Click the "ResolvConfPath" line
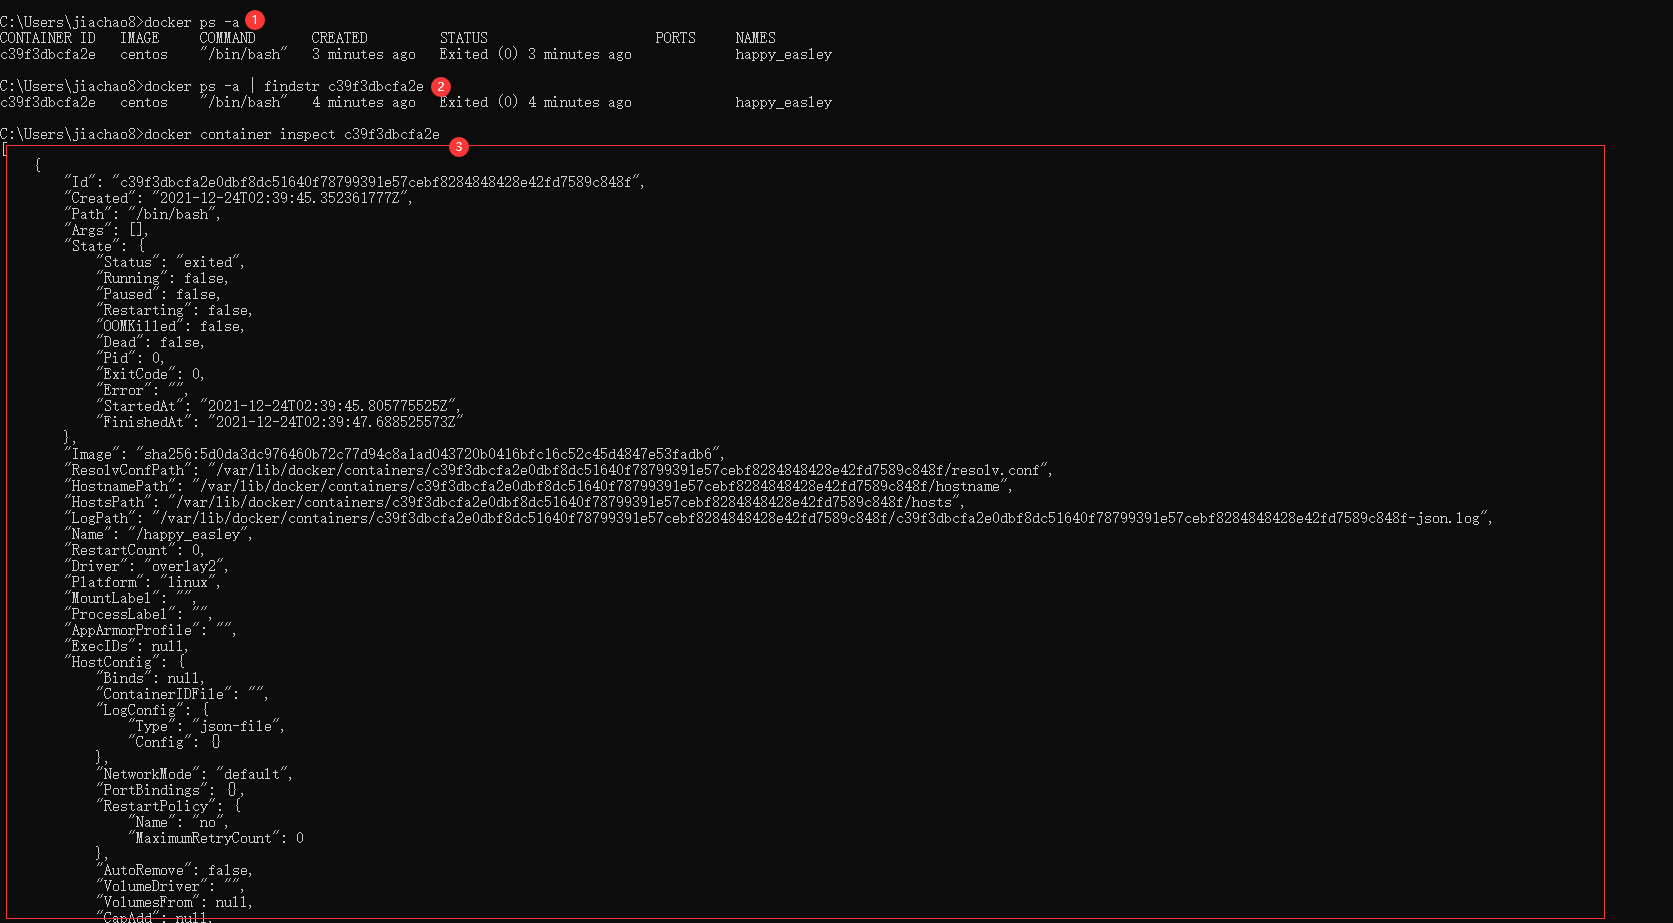This screenshot has width=1673, height=923. click(559, 470)
